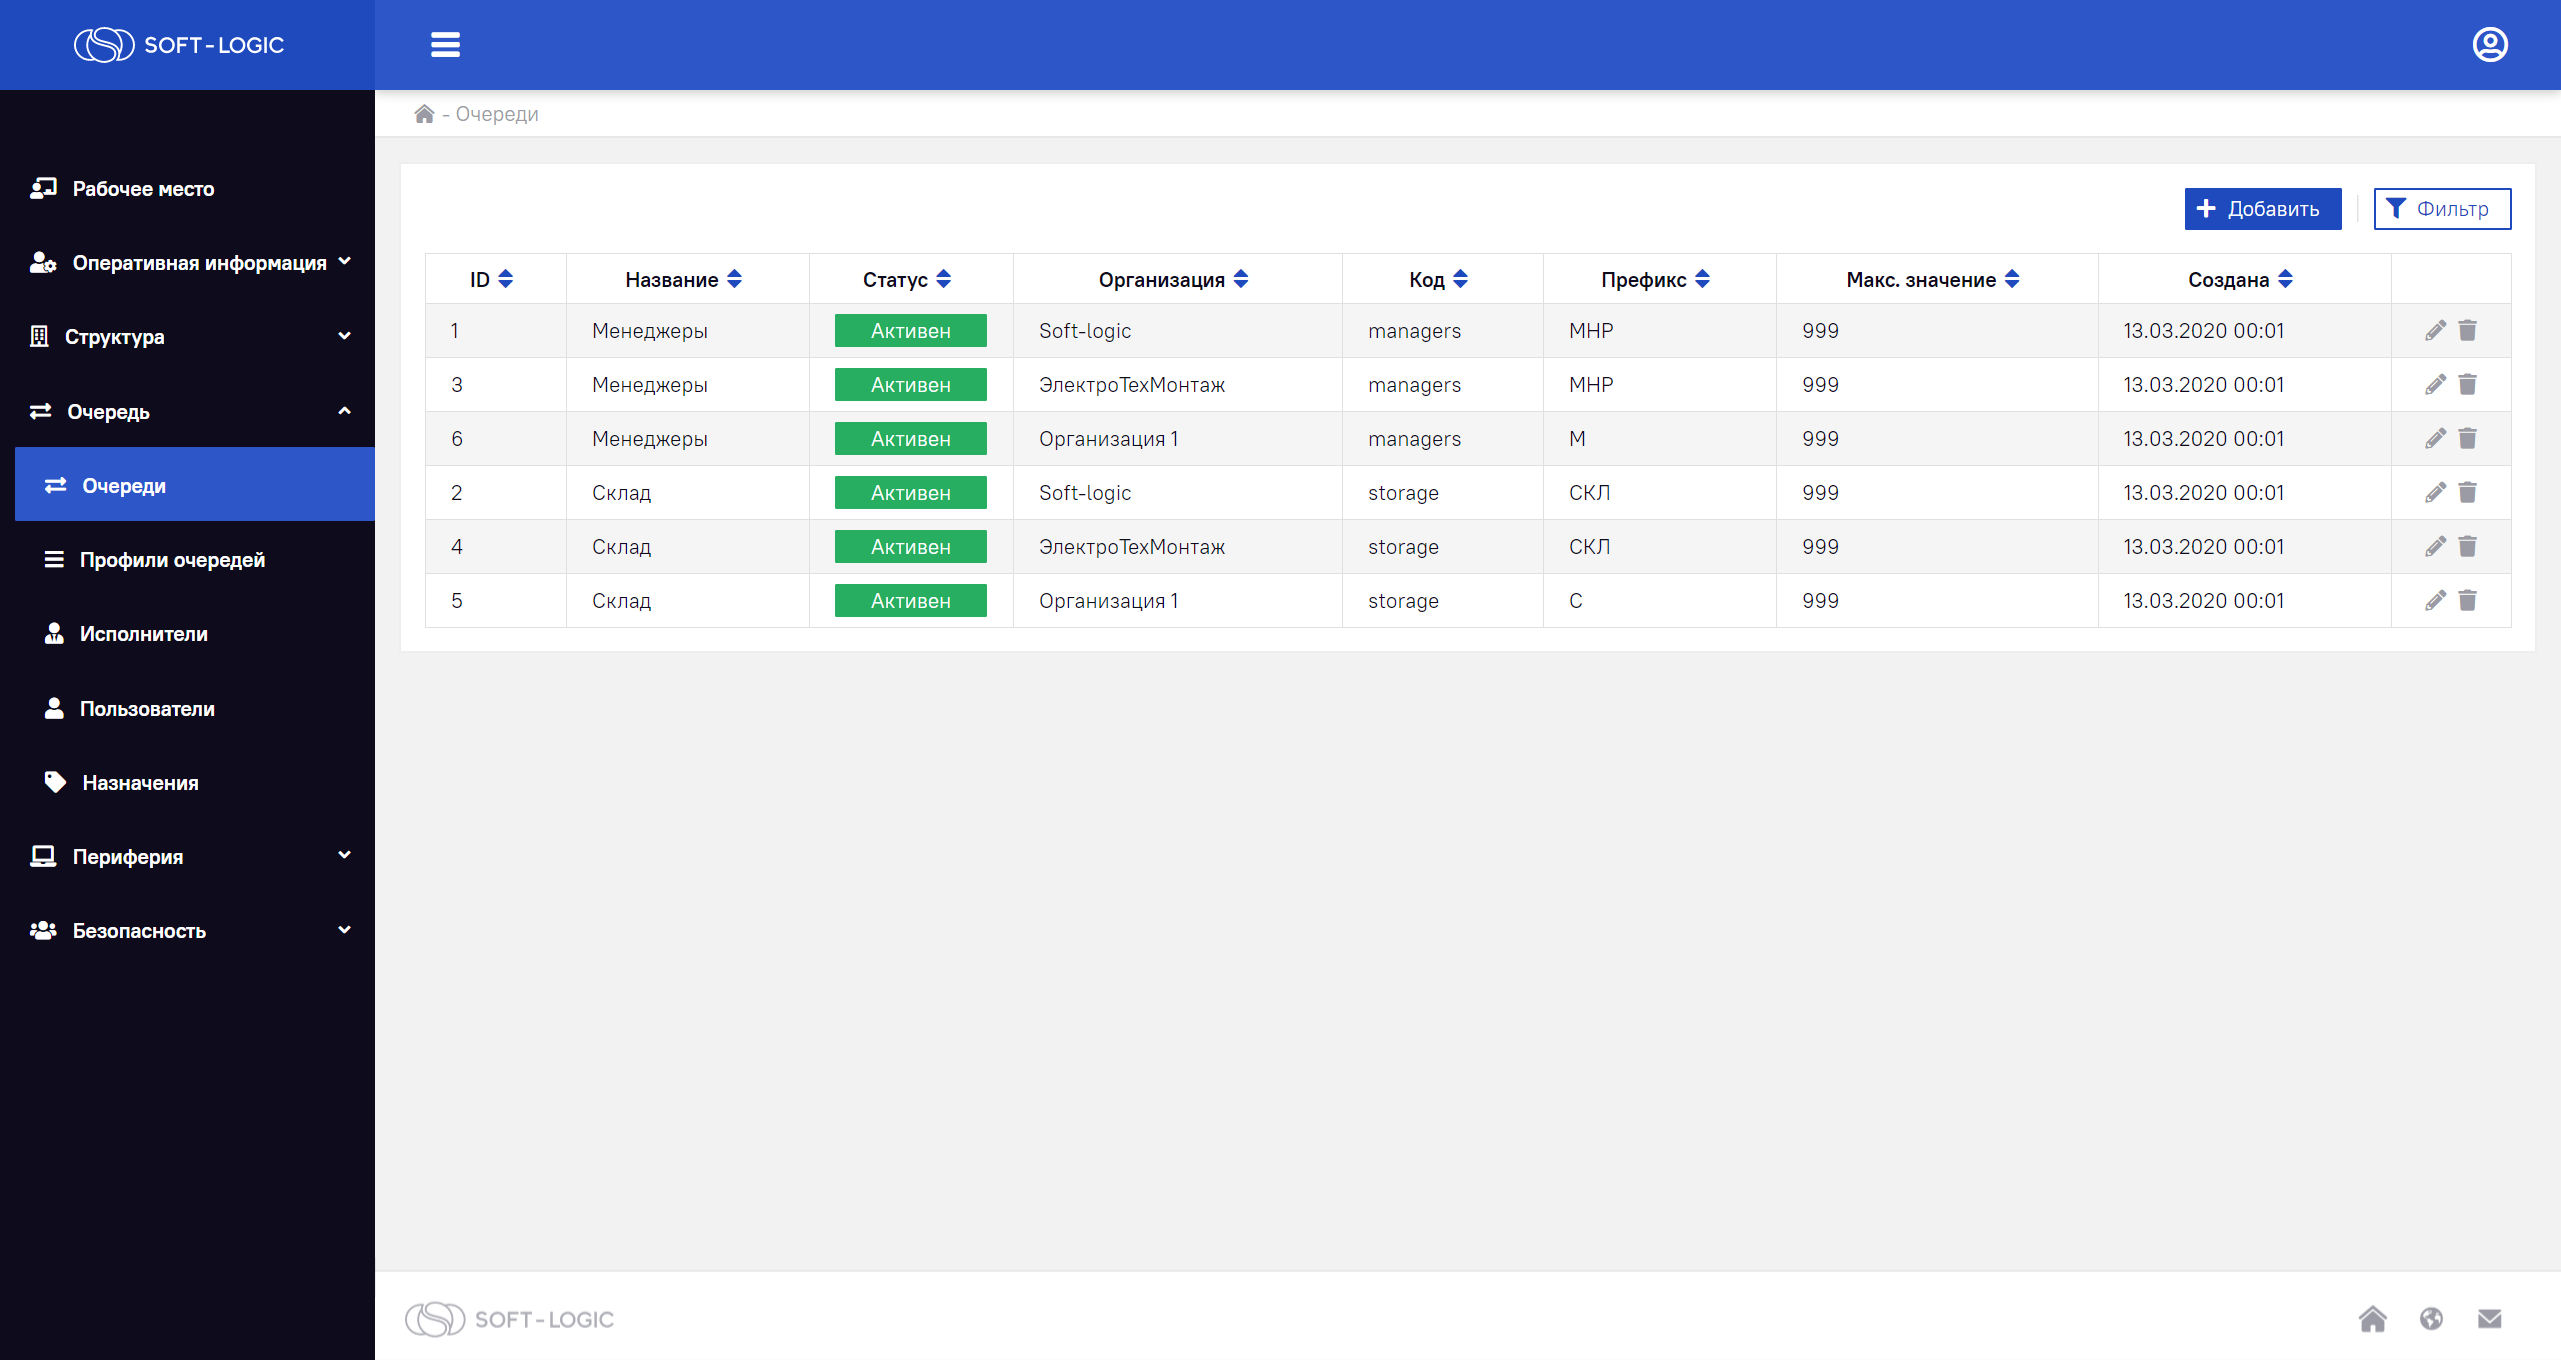Click the footer mail envelope icon
This screenshot has height=1360, width=2561.
click(x=2490, y=1319)
